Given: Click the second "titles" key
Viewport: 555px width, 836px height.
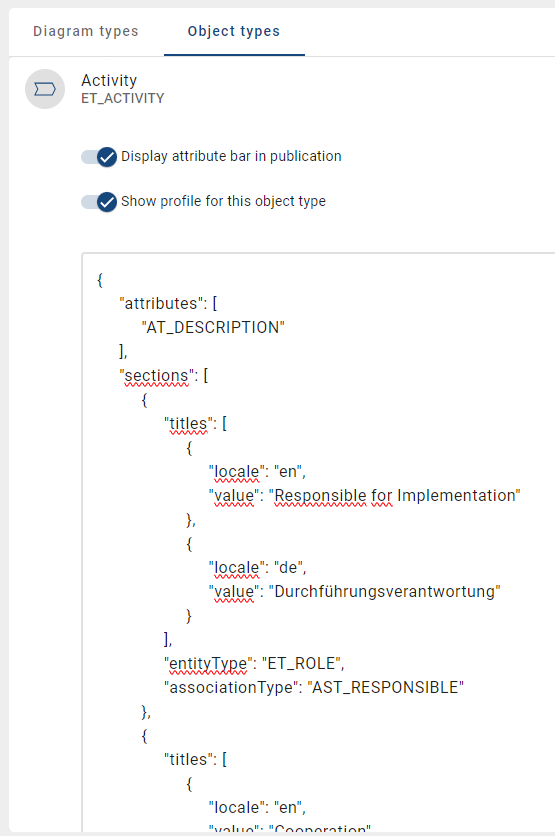Looking at the screenshot, I should pos(189,759).
